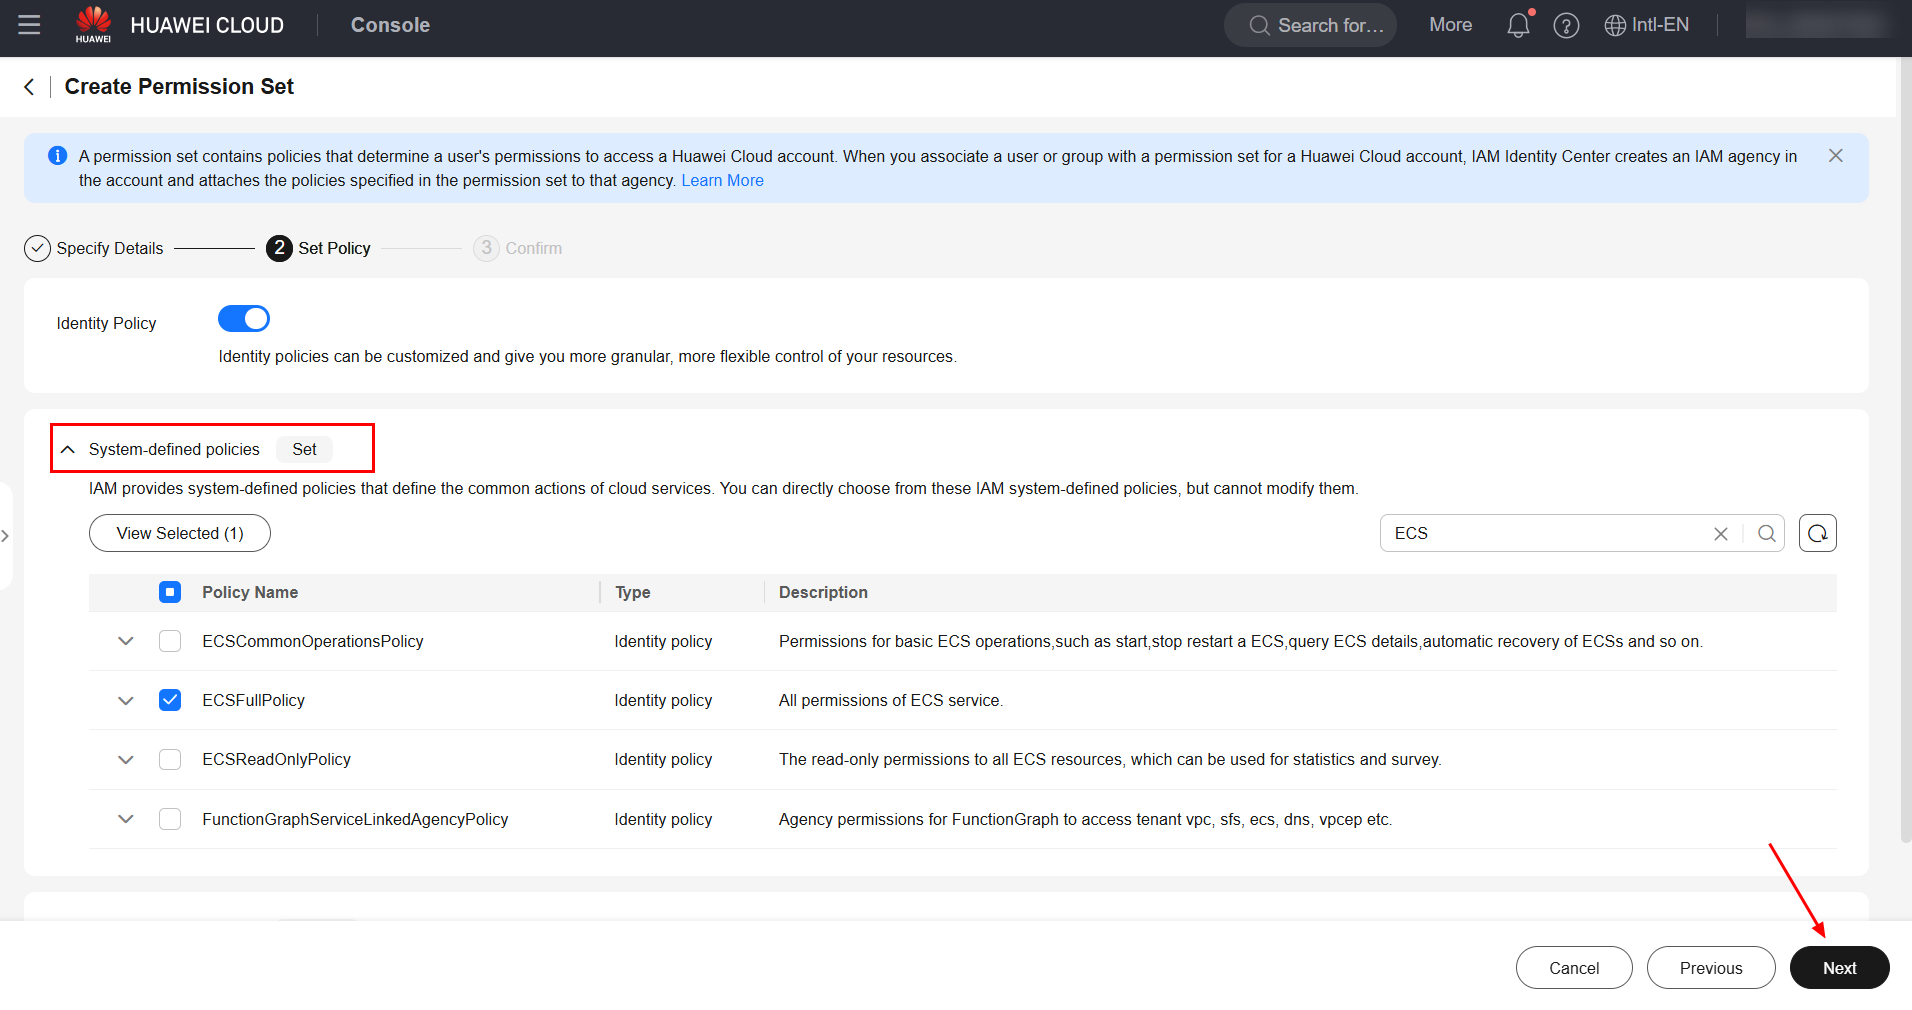
Task: Tick the ECSReadOnlyPolicy checkbox
Action: click(170, 760)
